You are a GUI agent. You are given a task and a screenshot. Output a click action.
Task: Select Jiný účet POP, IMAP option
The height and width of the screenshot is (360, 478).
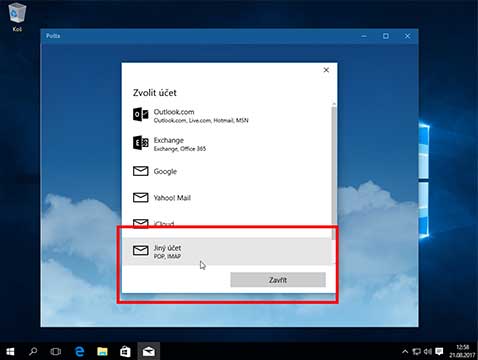point(227,251)
